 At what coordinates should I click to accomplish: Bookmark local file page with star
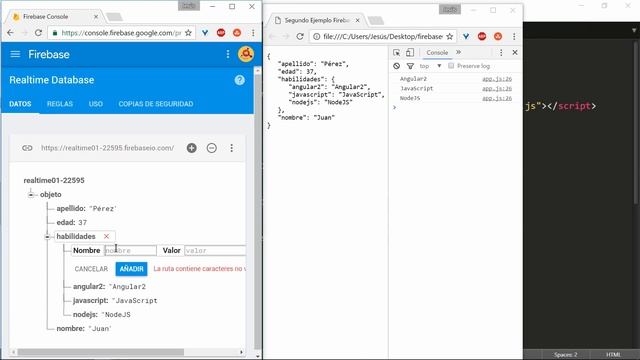(449, 36)
